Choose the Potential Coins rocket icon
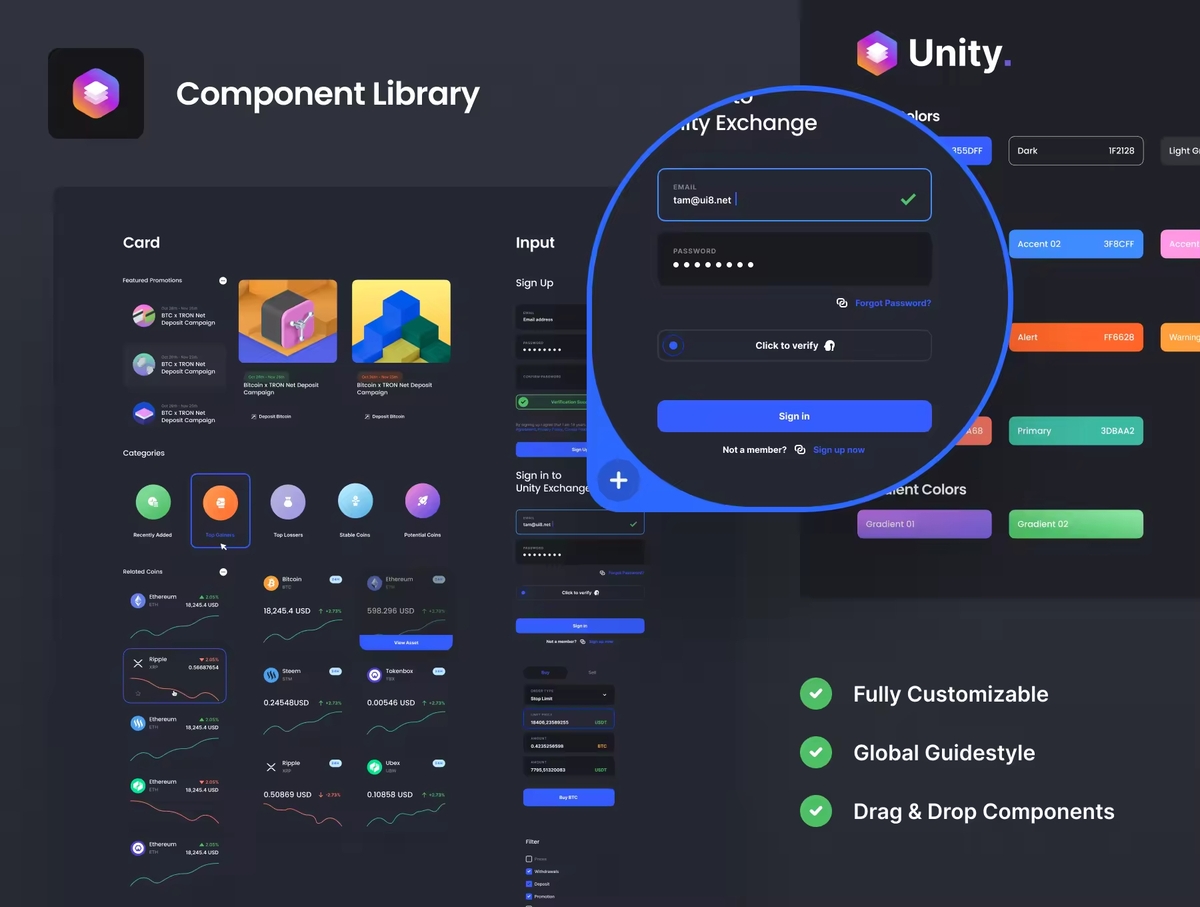Screen dimensions: 1200x907 (x=422, y=502)
